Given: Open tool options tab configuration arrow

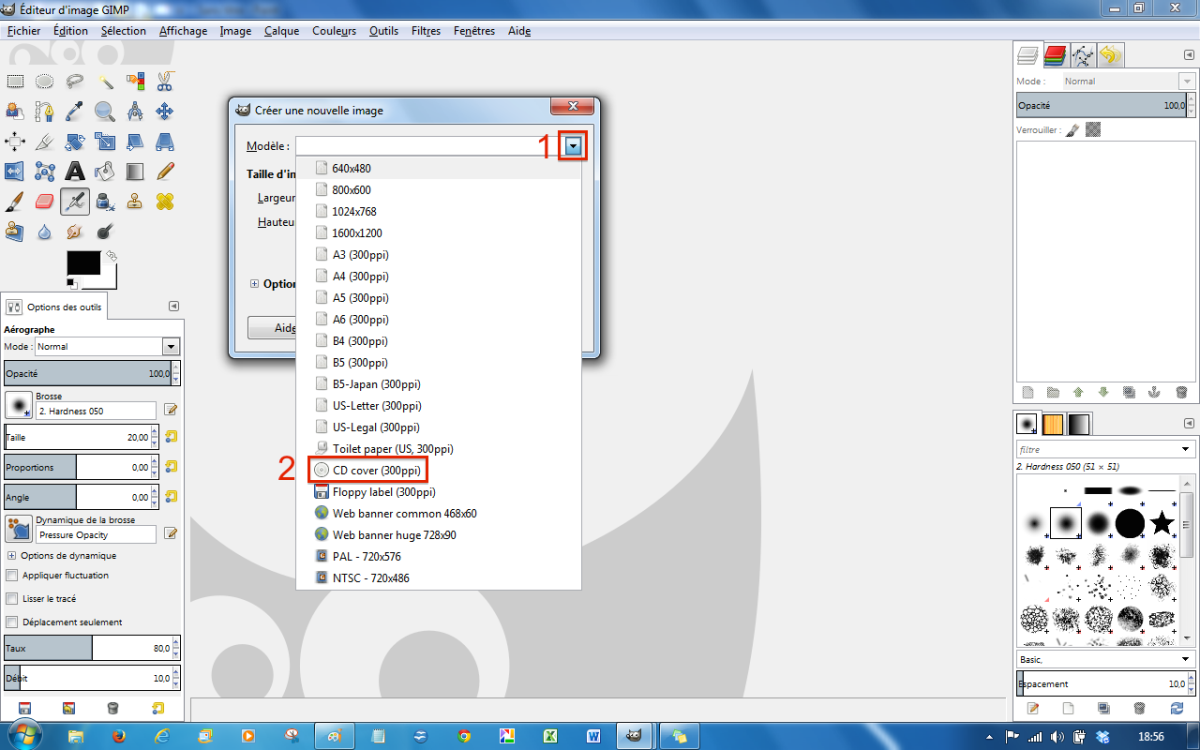Looking at the screenshot, I should point(174,306).
